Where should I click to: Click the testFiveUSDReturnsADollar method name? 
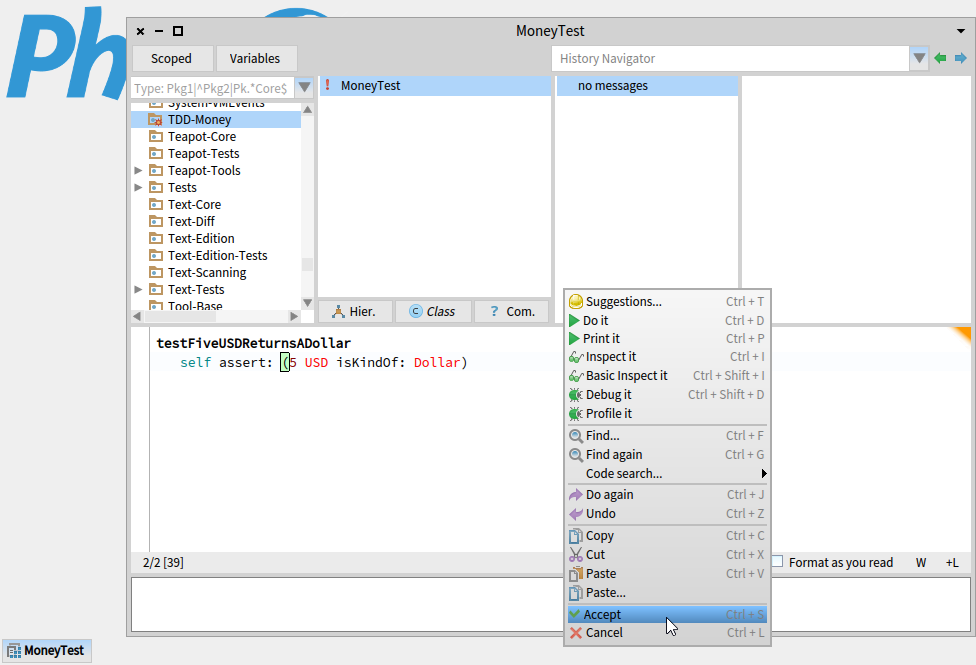click(x=253, y=343)
